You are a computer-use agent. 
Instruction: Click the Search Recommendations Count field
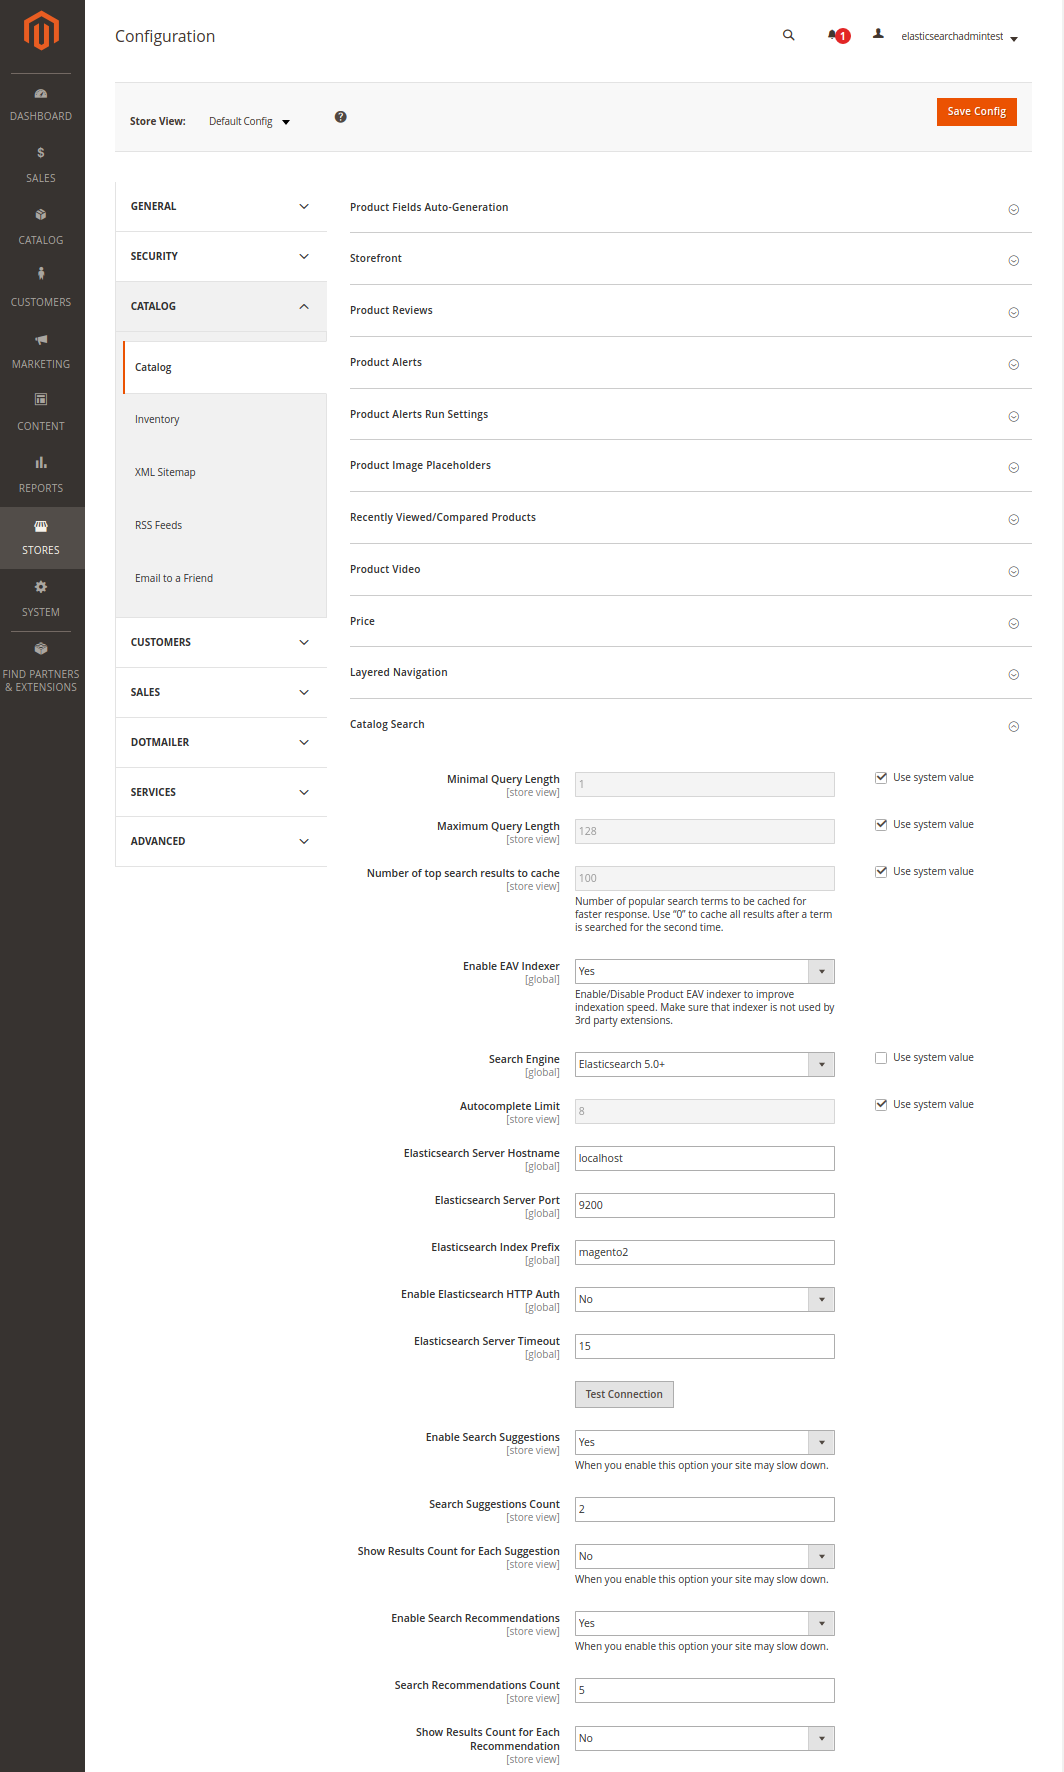point(705,1690)
